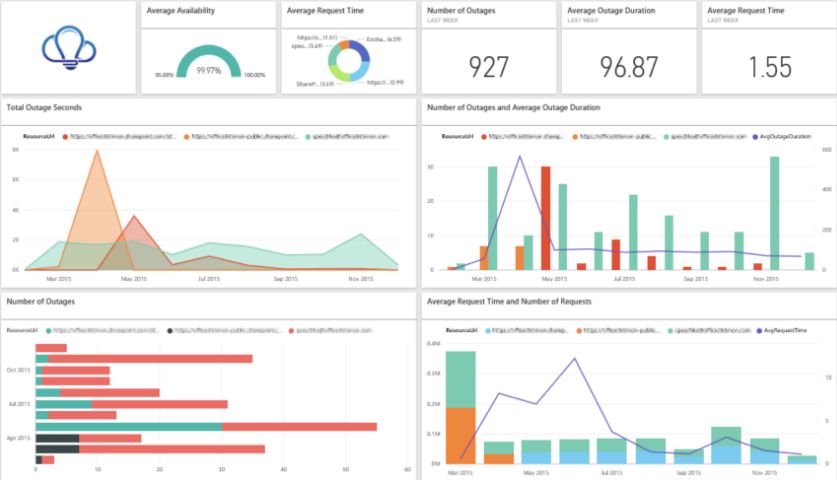
Task: Click the Oct 2015 axis label
Action: coord(19,370)
